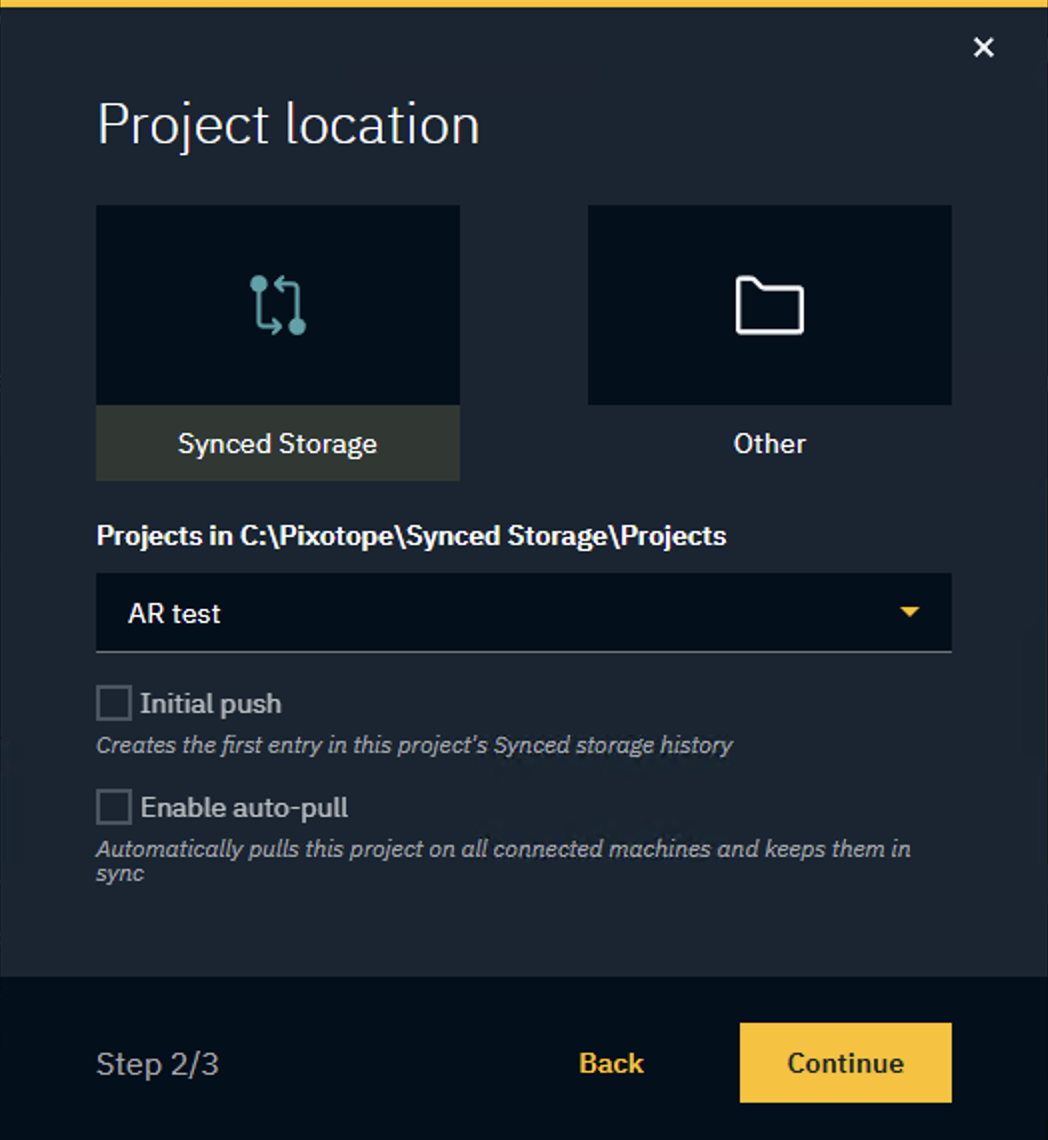1048x1140 pixels.
Task: Click the close X icon on the dialog
Action: [x=983, y=47]
